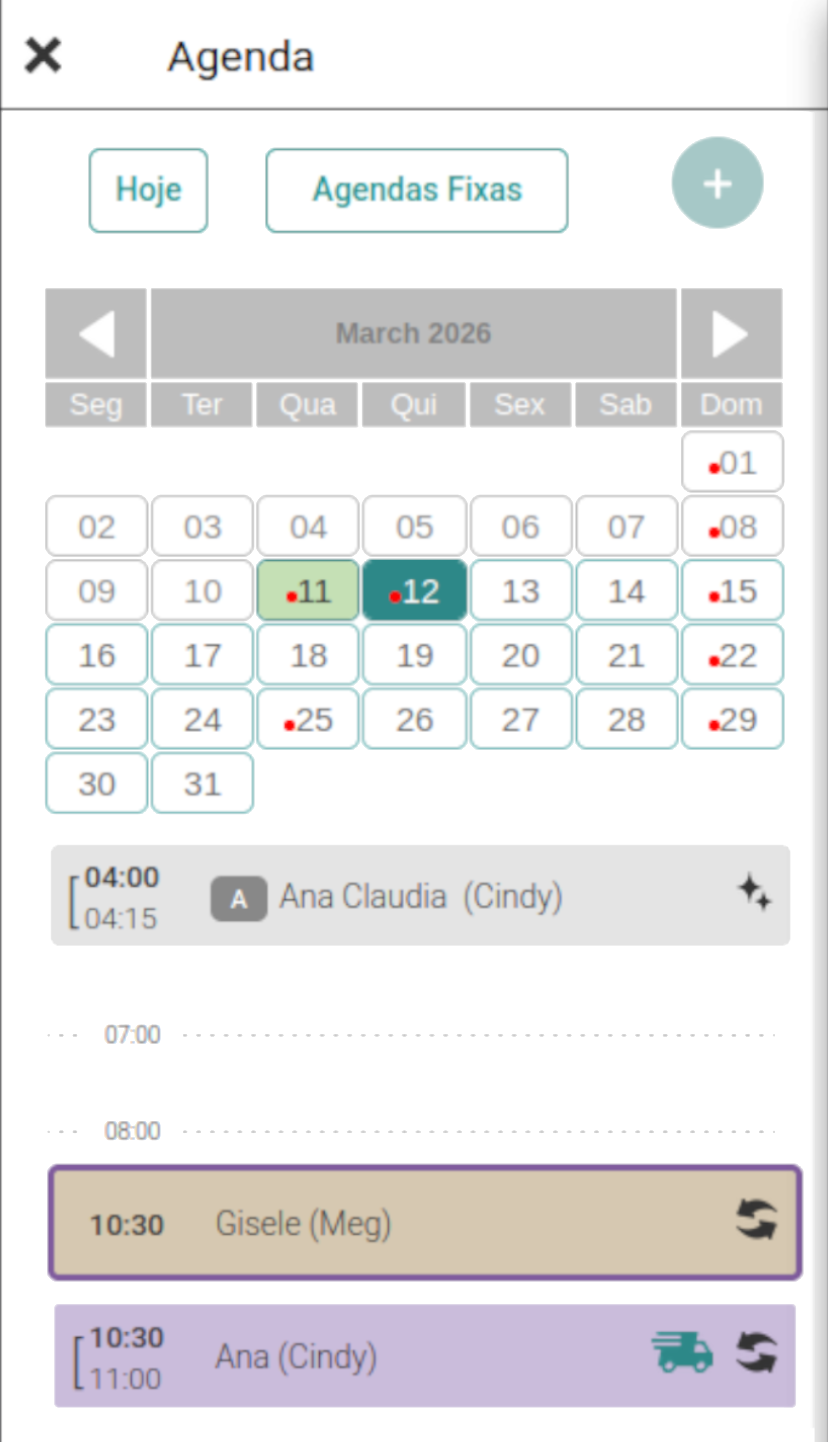The width and height of the screenshot is (828, 1442).
Task: Open the 10:30 Gisele (Meg) appointment
Action: (x=420, y=1223)
